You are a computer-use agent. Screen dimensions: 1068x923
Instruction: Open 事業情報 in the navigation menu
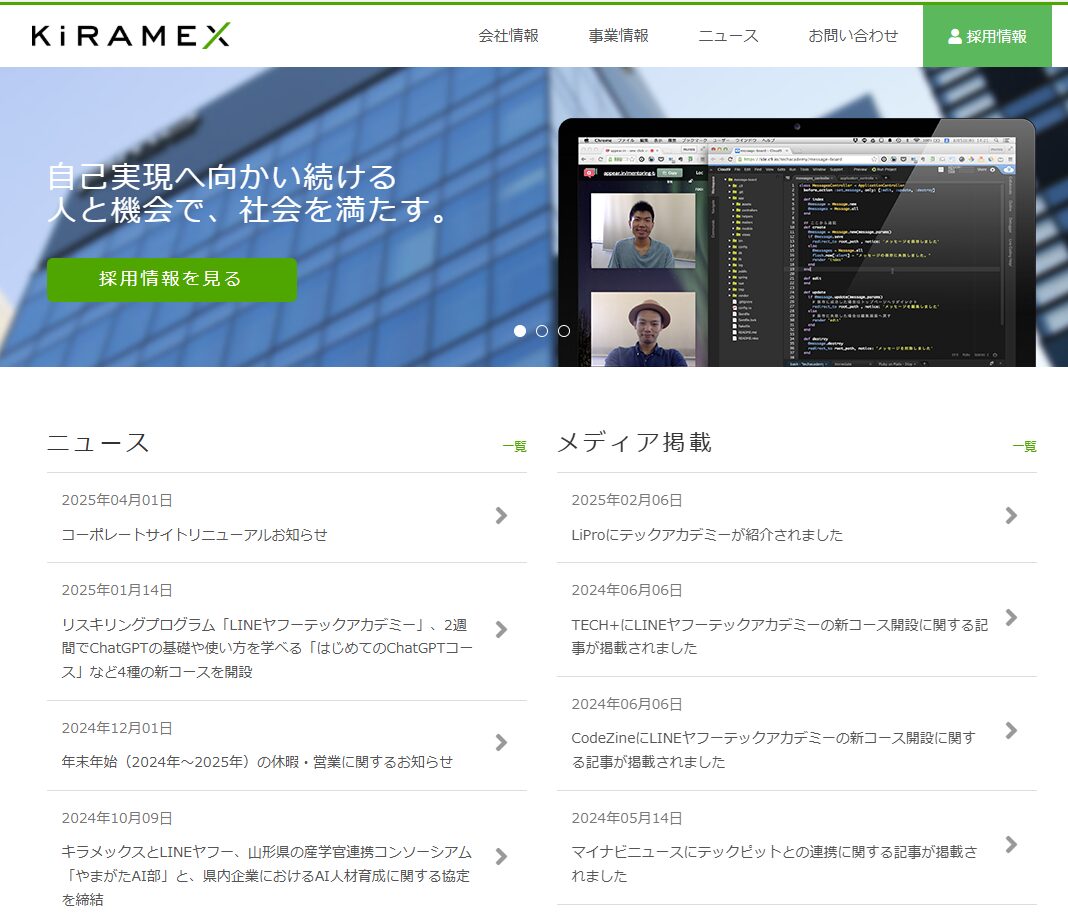[618, 36]
